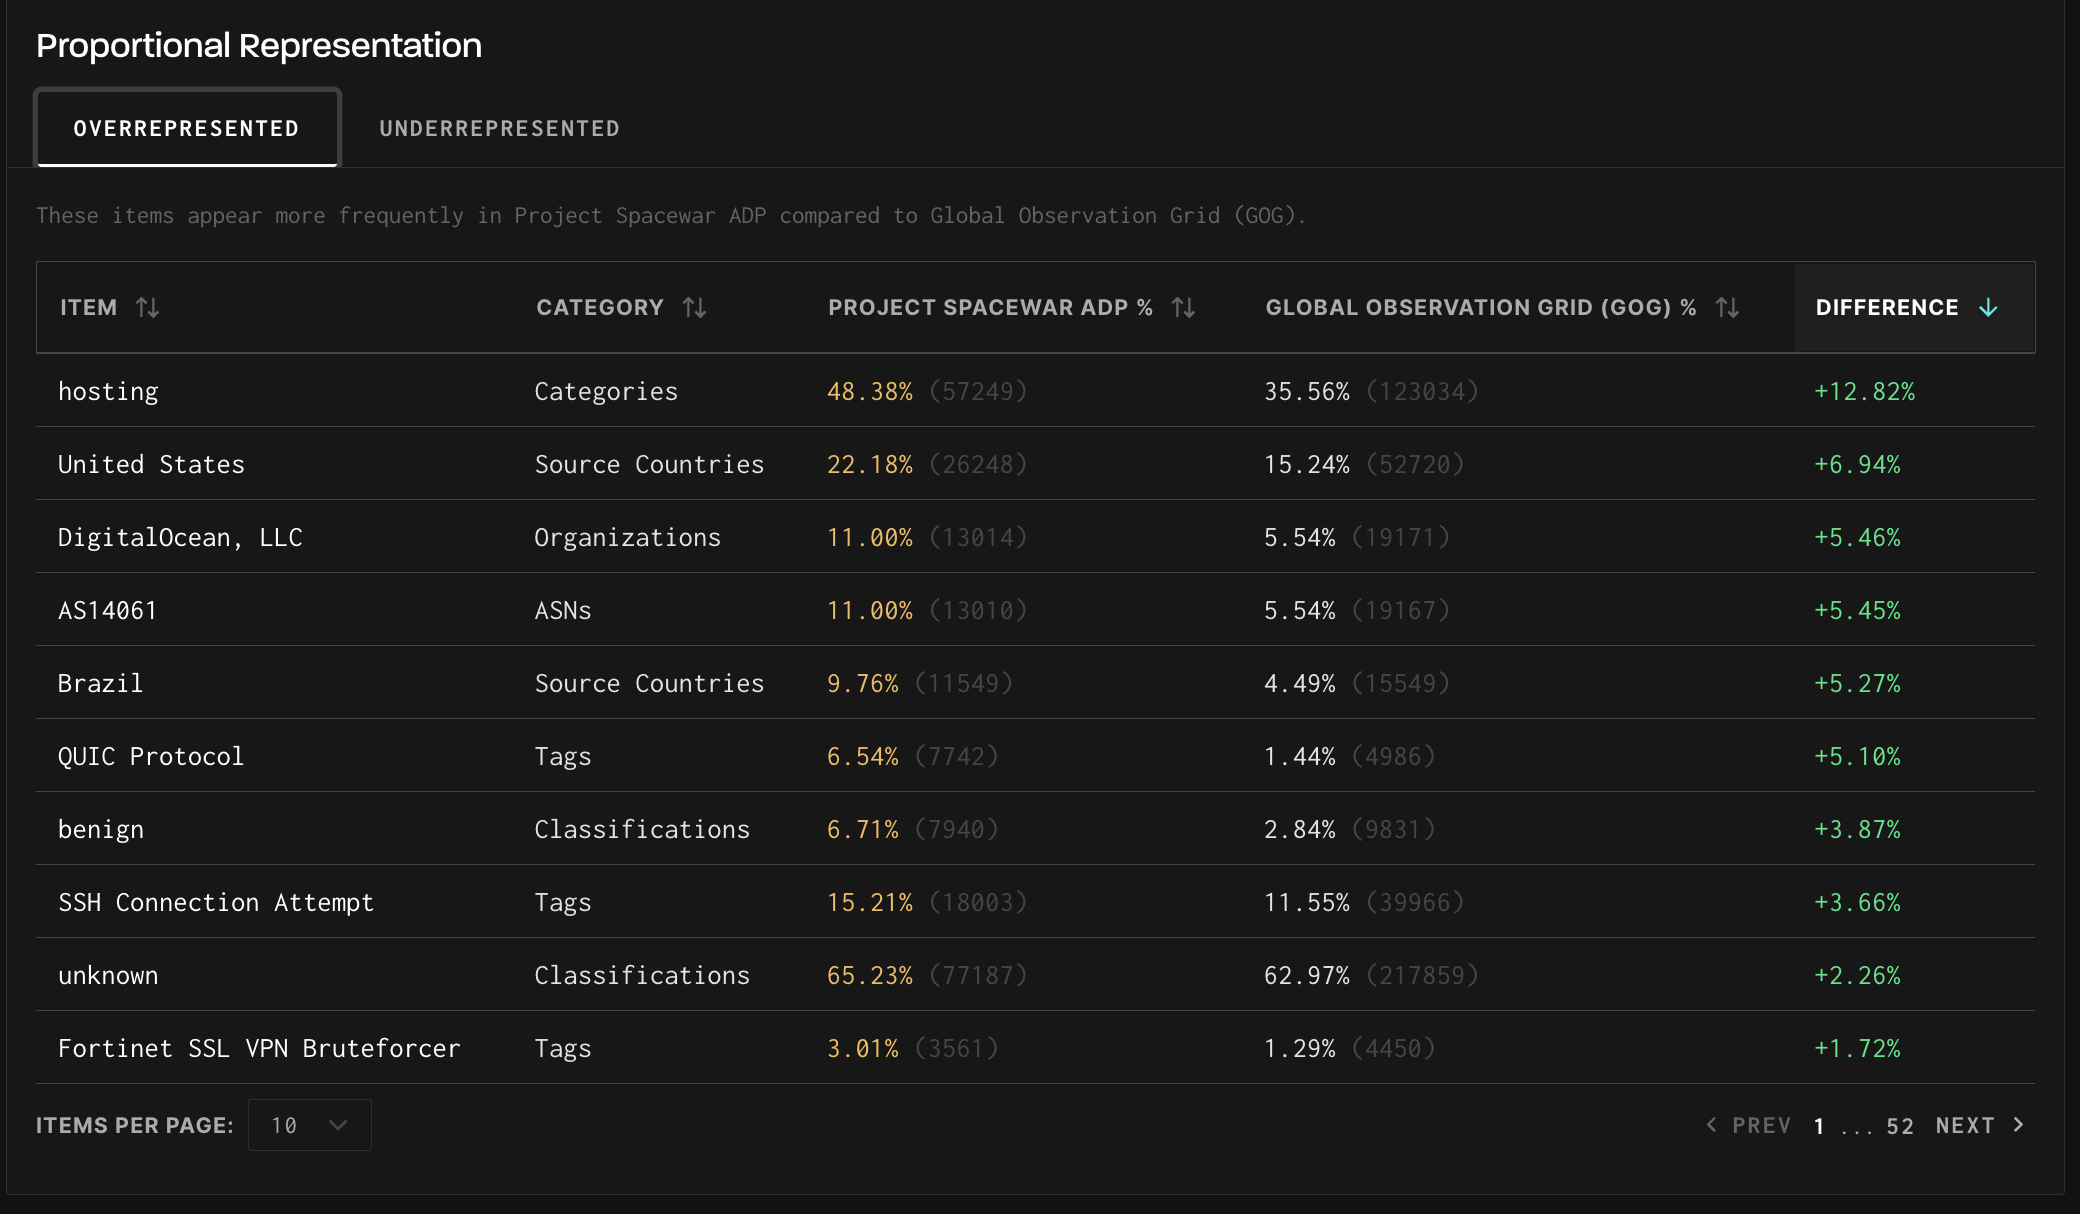2080x1214 pixels.
Task: Click the chevron in items-per-page selector
Action: 338,1125
